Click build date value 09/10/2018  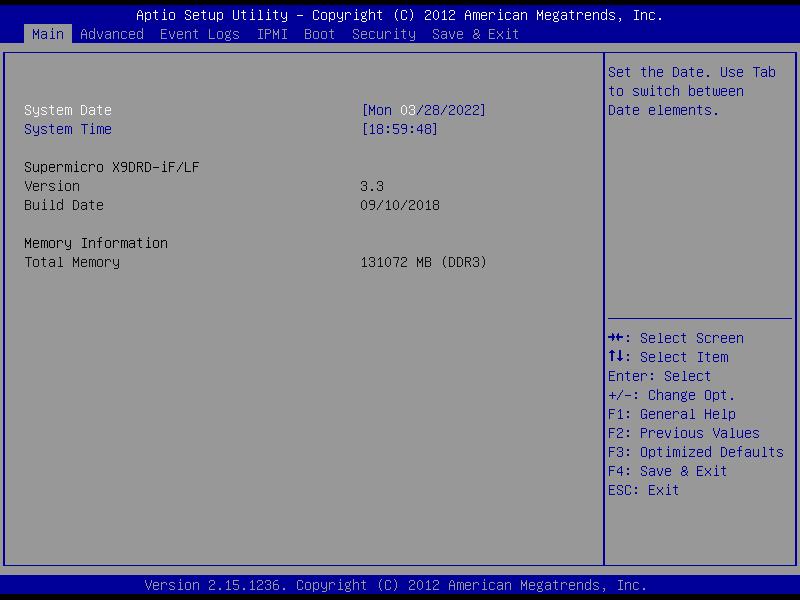pyautogui.click(x=400, y=205)
